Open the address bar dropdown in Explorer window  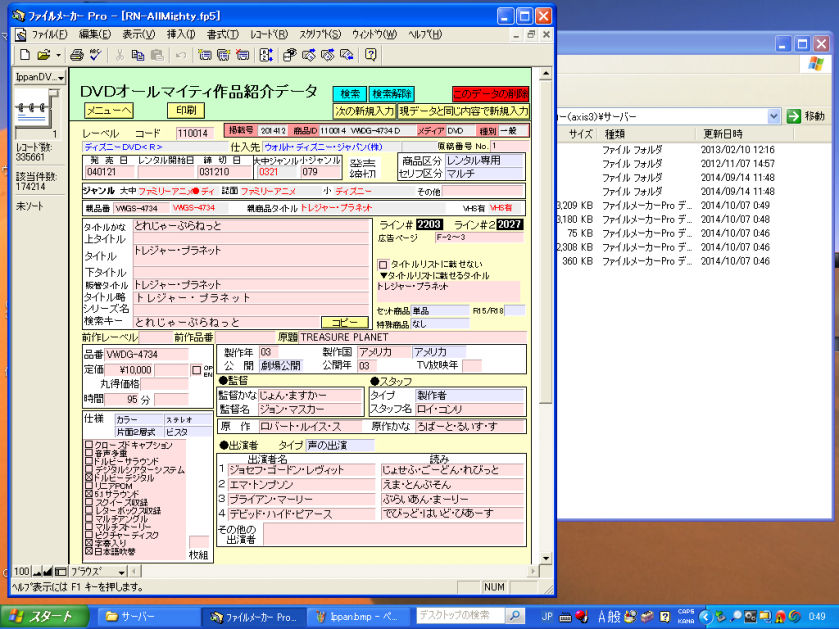(773, 116)
